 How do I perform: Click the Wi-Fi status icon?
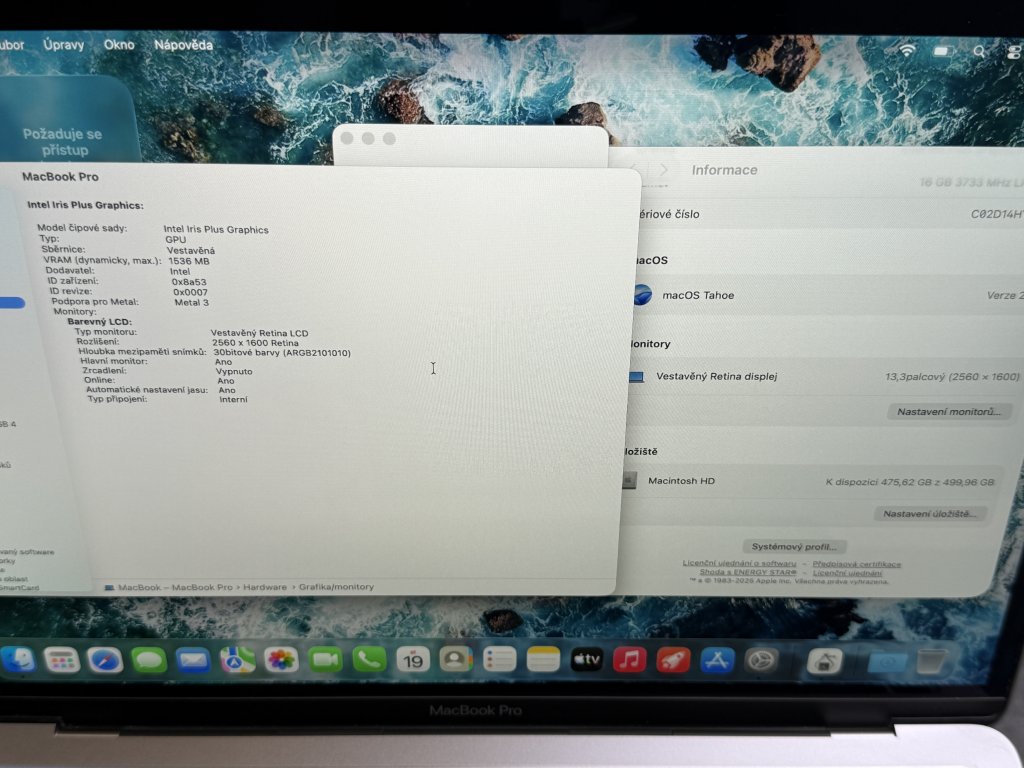907,50
